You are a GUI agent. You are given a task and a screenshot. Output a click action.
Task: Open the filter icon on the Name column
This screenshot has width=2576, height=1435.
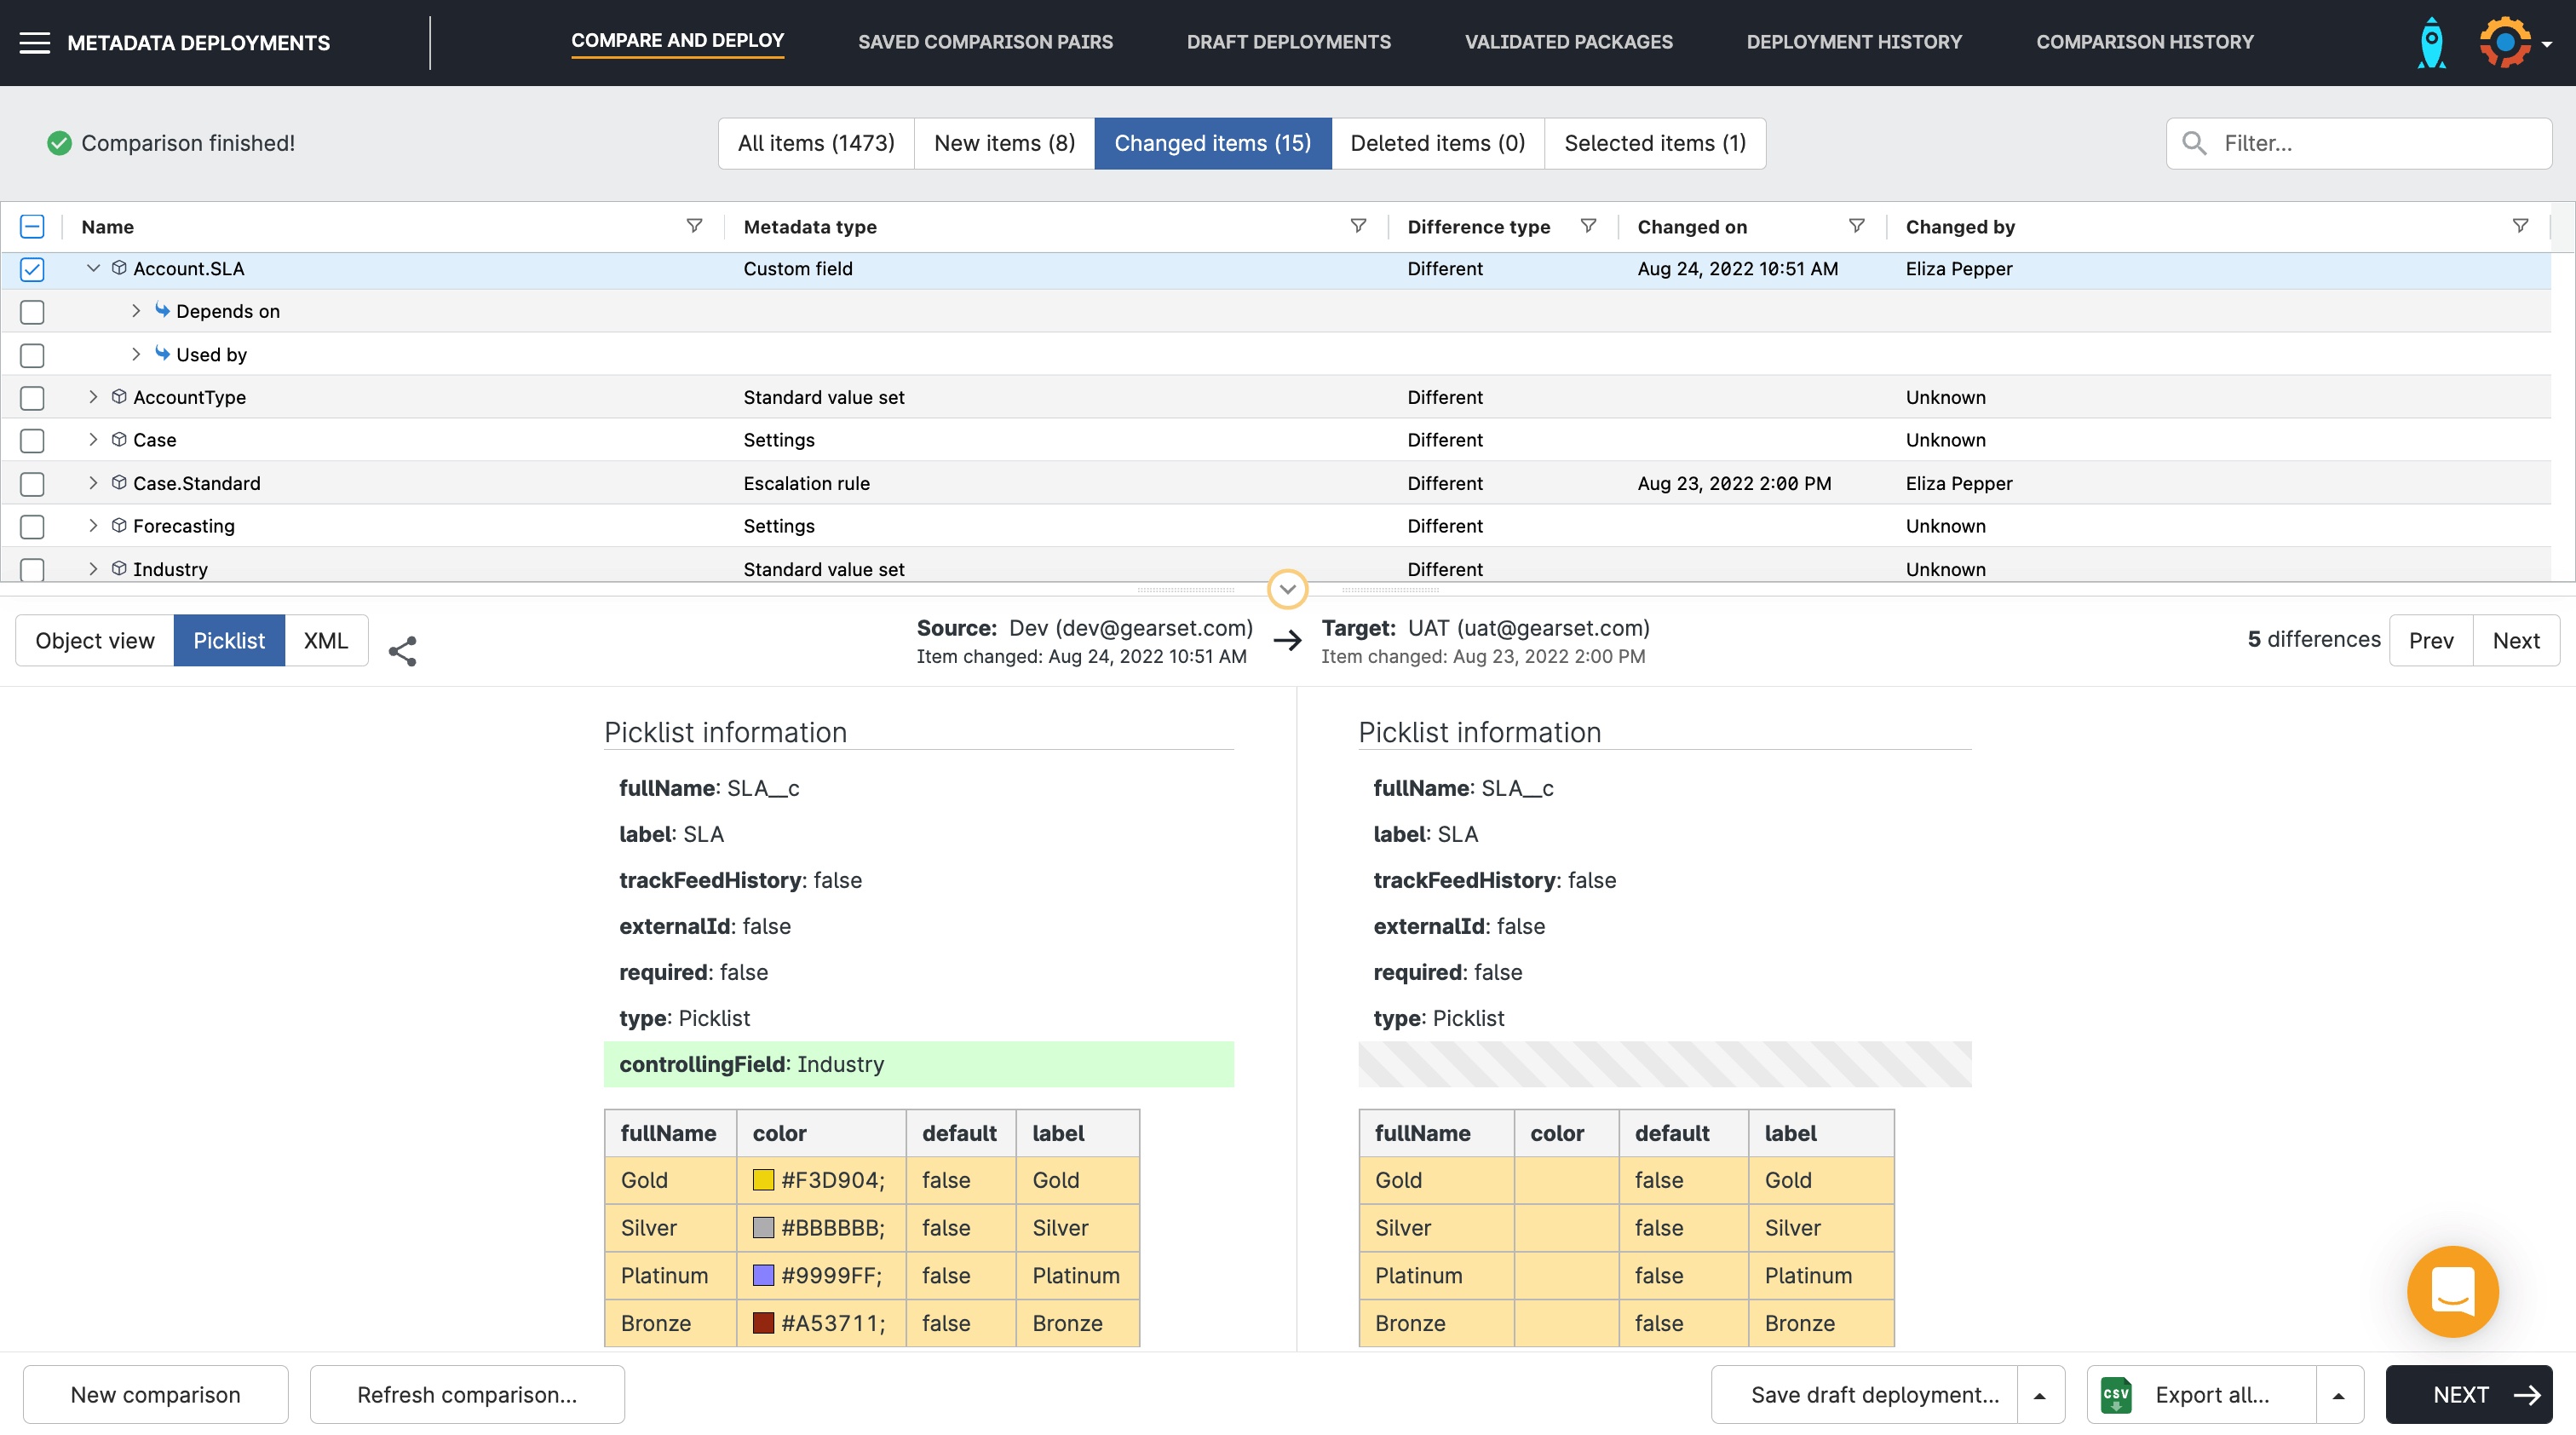(x=695, y=225)
